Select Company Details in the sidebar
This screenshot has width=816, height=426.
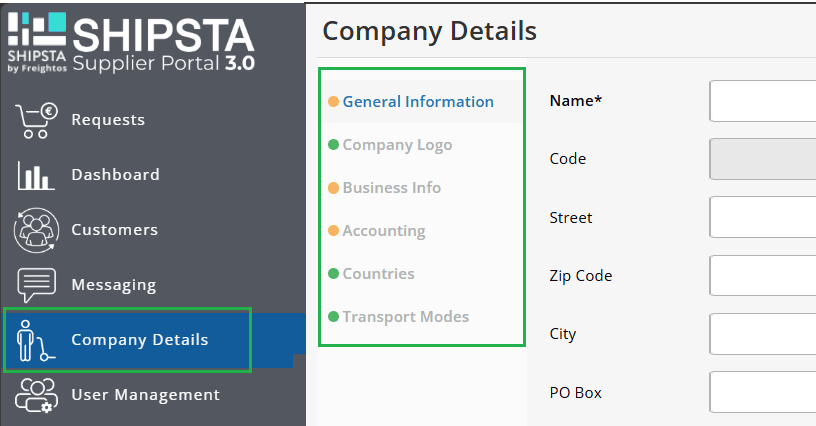click(139, 340)
